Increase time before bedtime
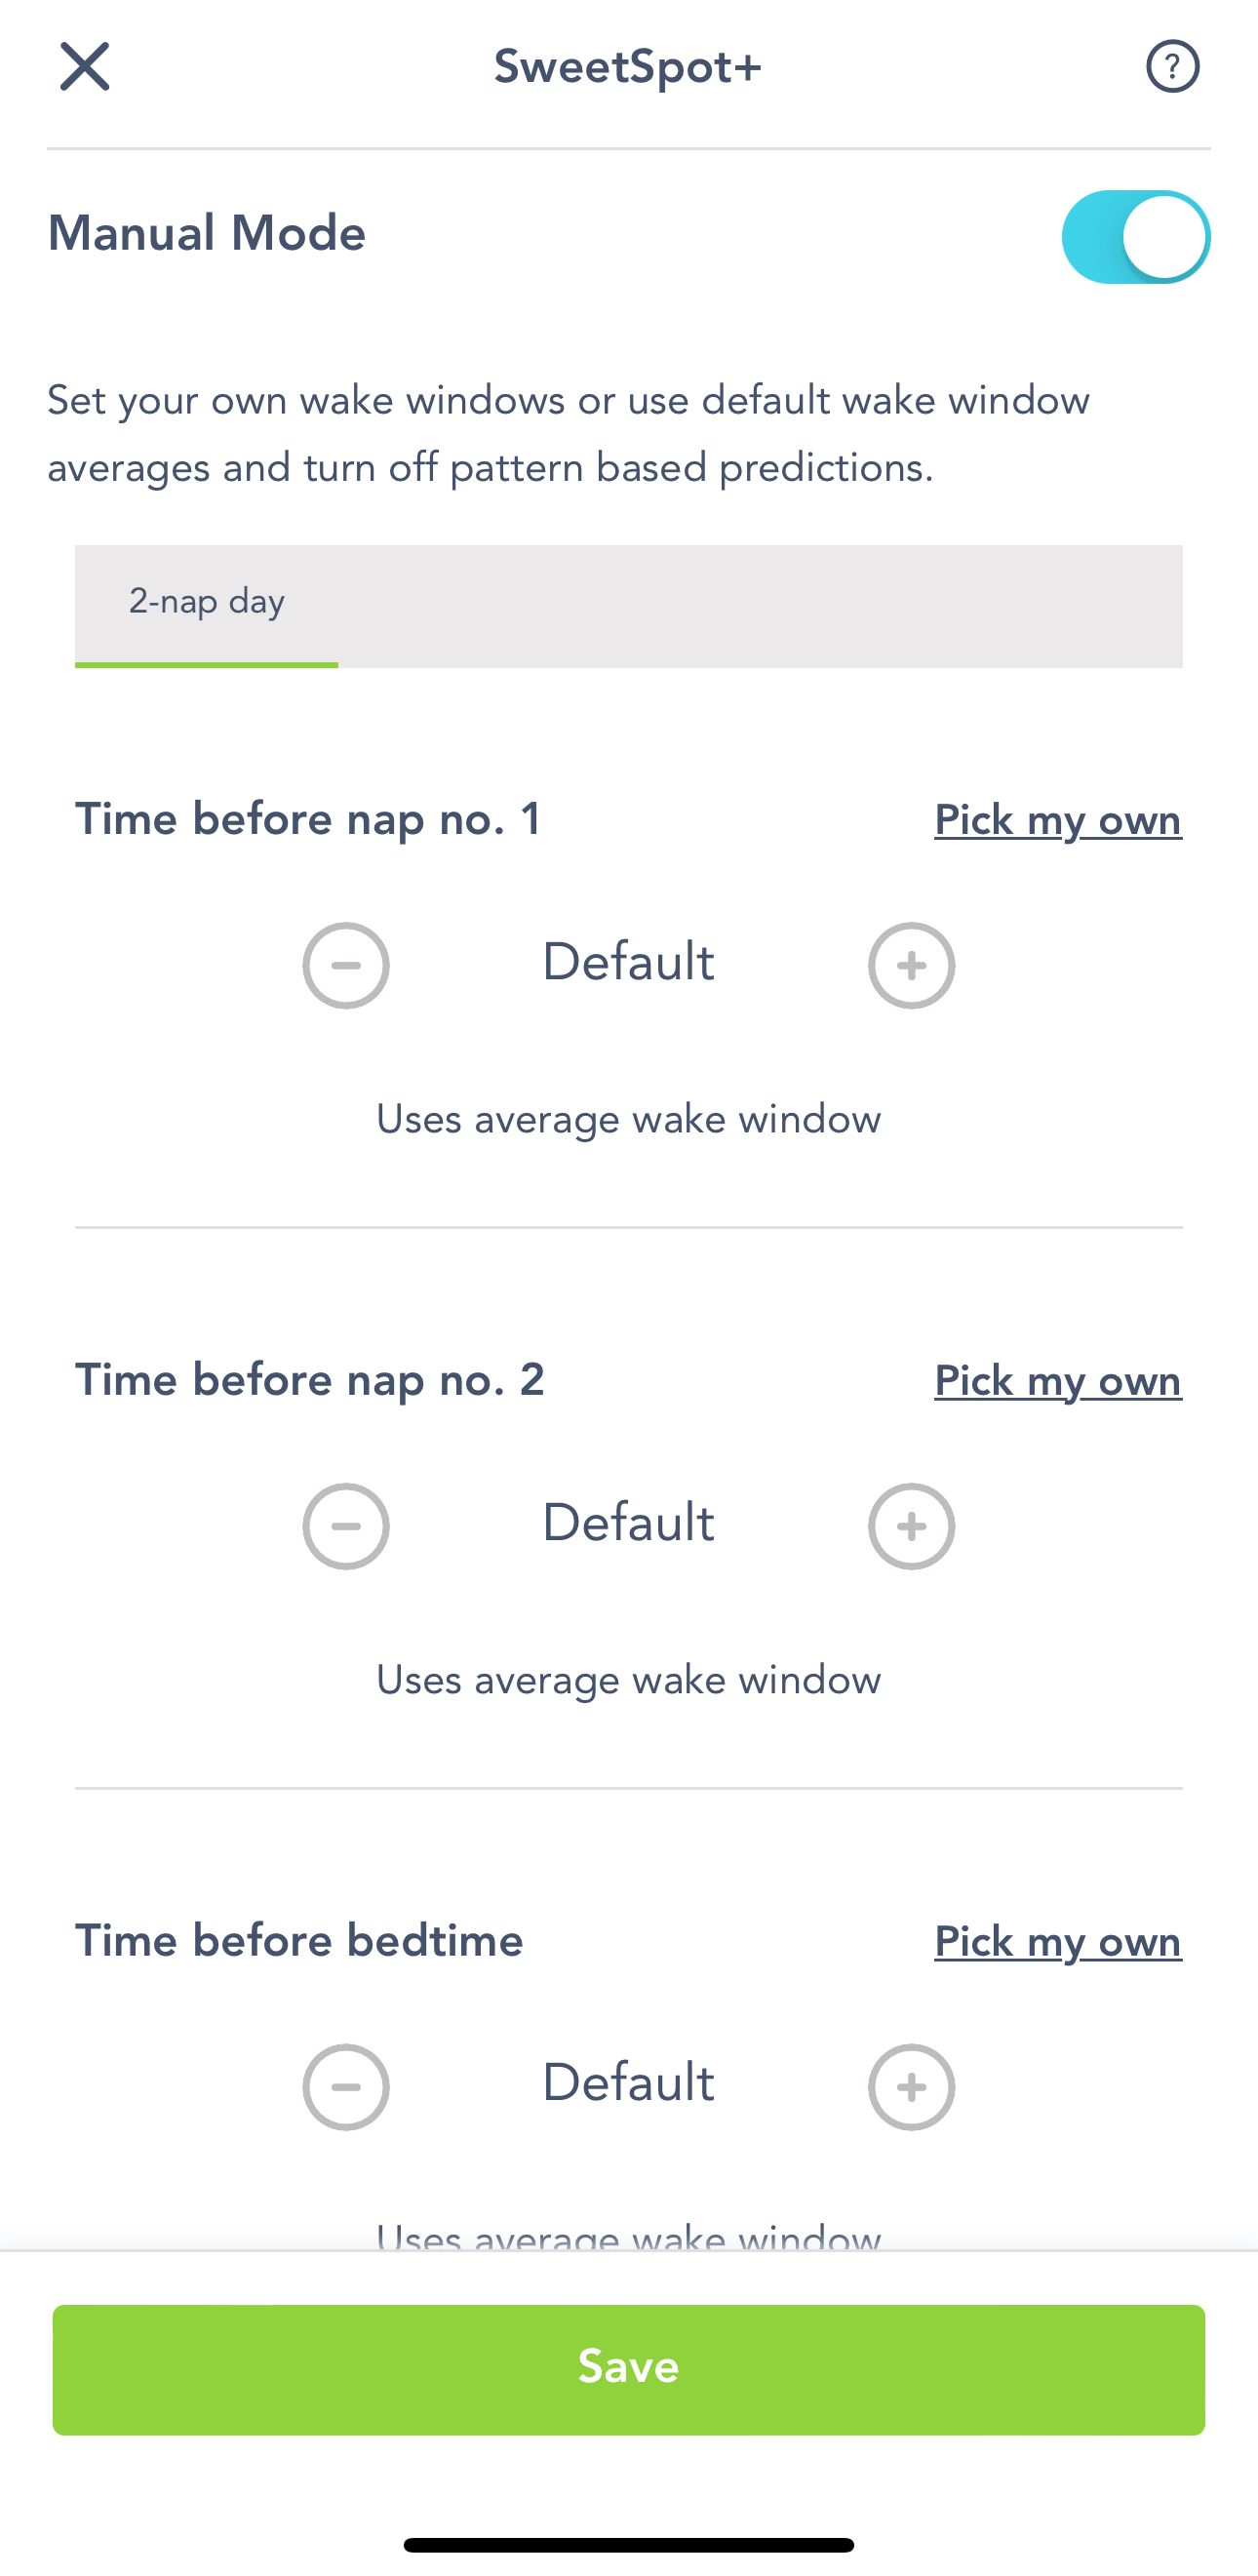Image resolution: width=1258 pixels, height=2576 pixels. [911, 2087]
